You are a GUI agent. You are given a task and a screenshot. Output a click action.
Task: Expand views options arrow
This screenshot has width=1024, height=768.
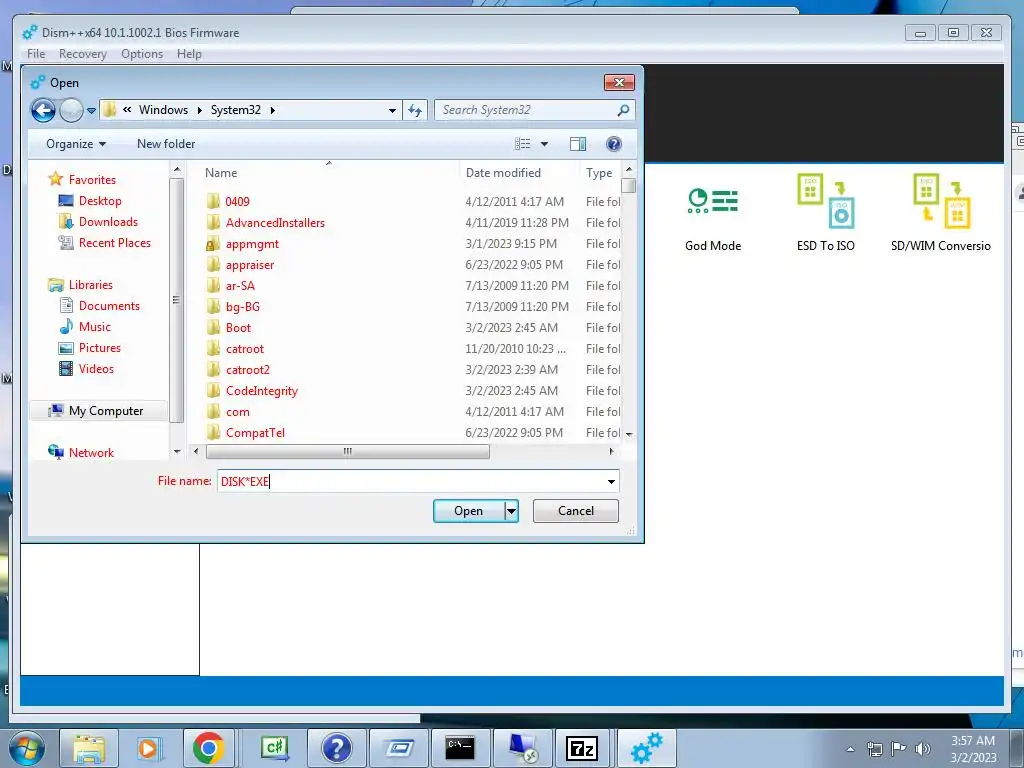pos(544,144)
